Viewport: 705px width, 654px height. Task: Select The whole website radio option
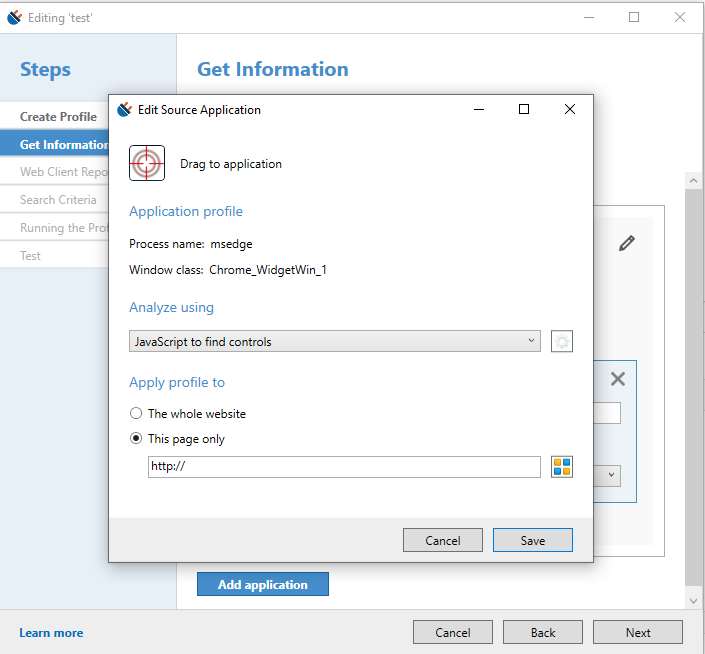[136, 413]
